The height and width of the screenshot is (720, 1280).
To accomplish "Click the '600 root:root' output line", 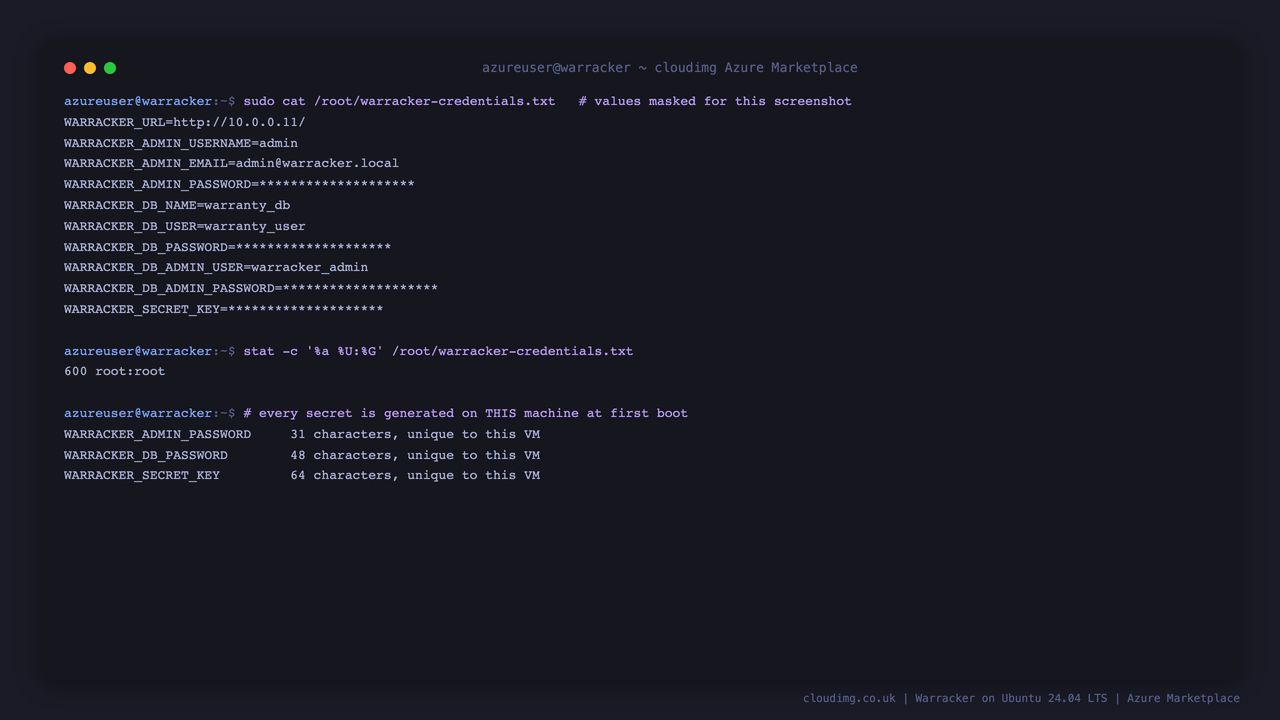I will [115, 371].
